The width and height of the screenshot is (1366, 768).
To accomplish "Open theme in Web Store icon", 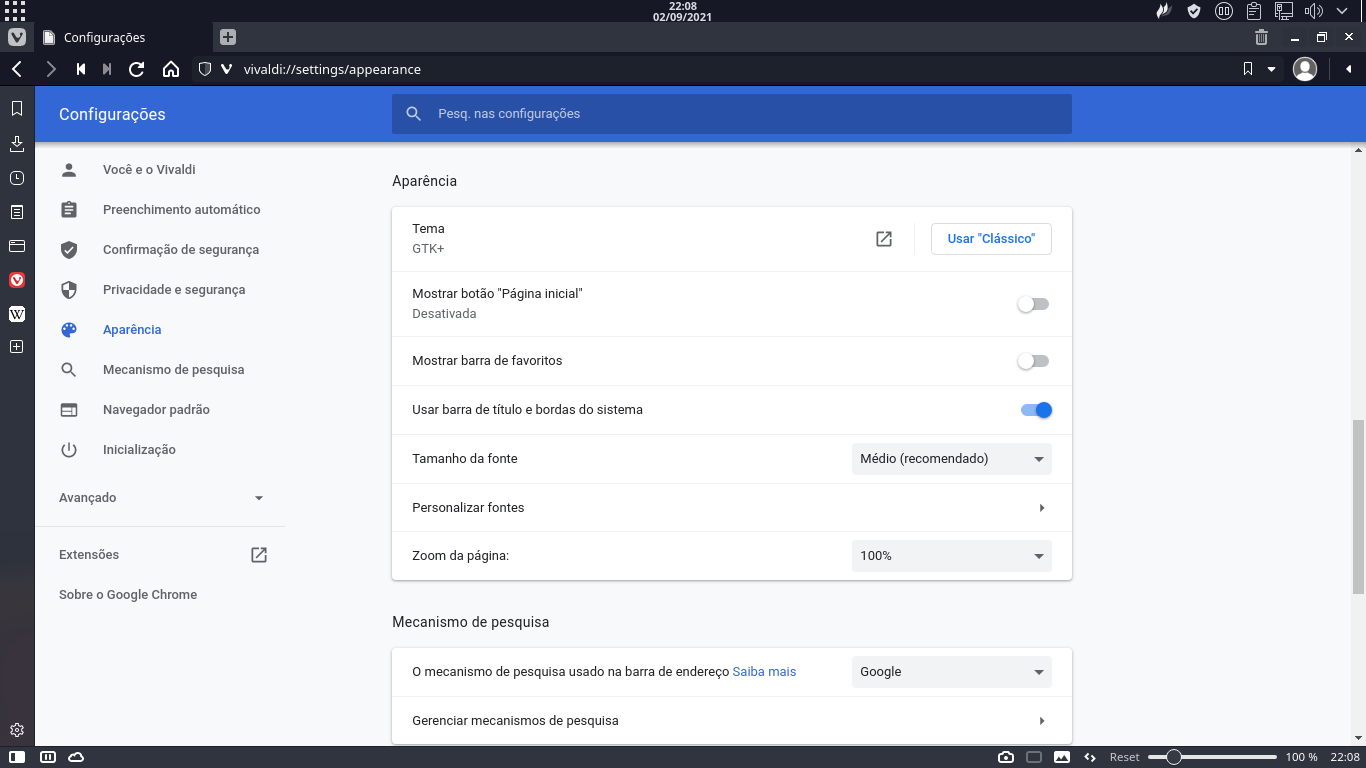I will pos(884,239).
